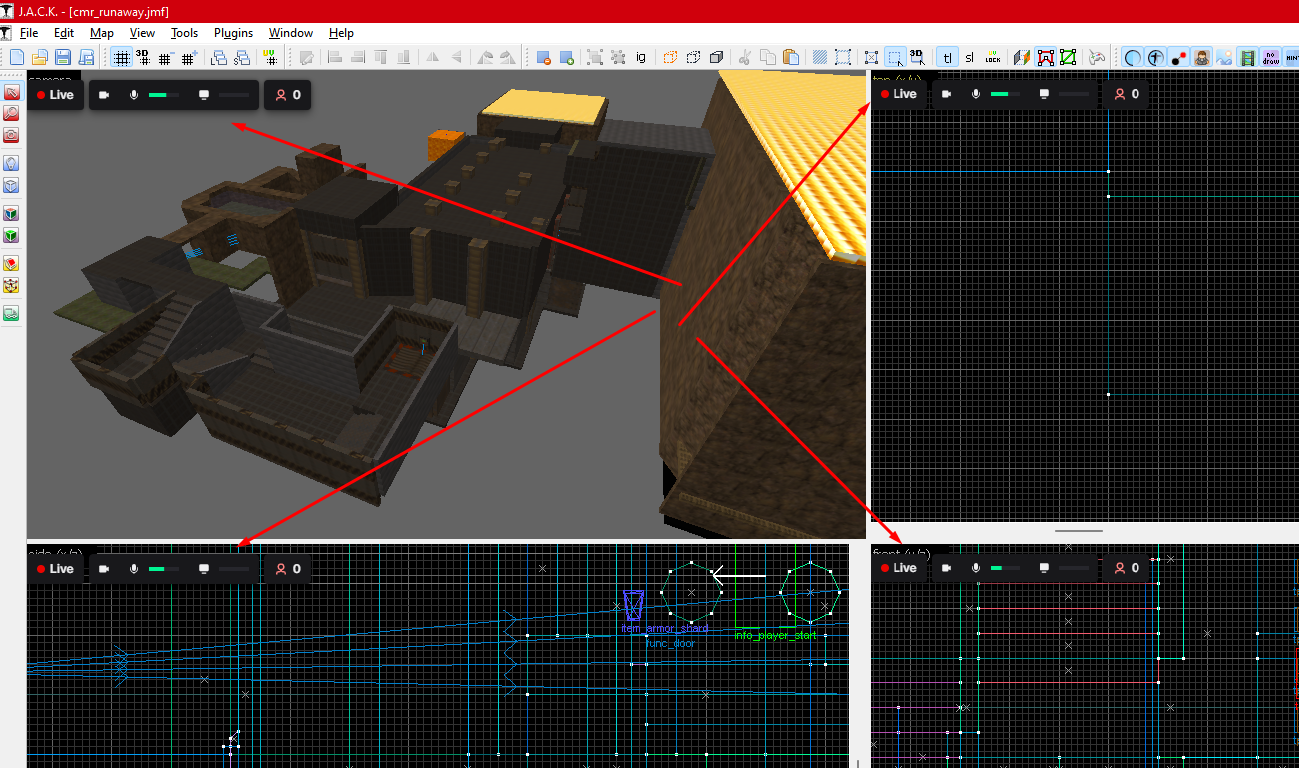Toggle the 'no draw' filter button
1299x768 pixels.
[1271, 57]
